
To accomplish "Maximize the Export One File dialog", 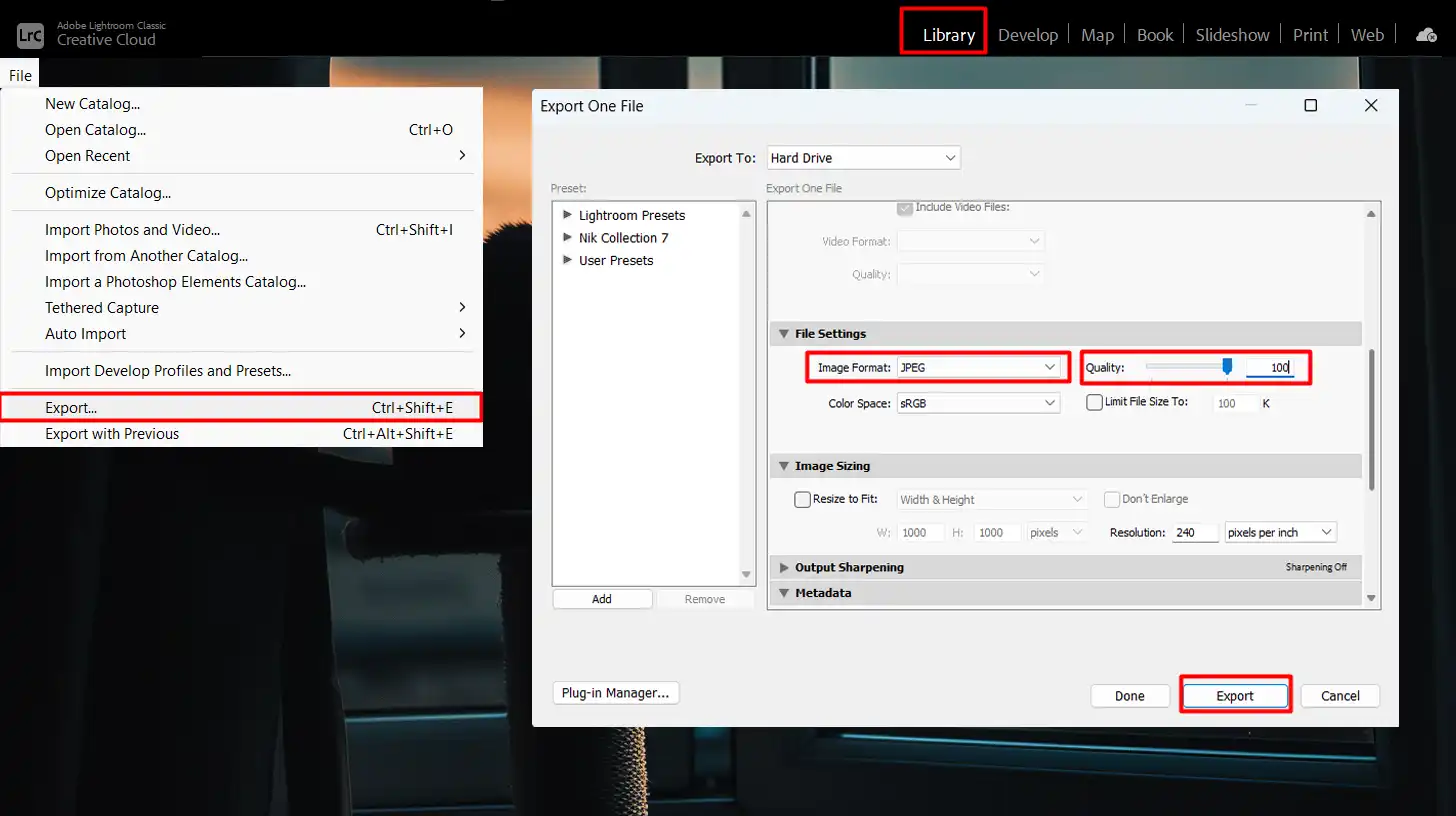I will tap(1310, 105).
